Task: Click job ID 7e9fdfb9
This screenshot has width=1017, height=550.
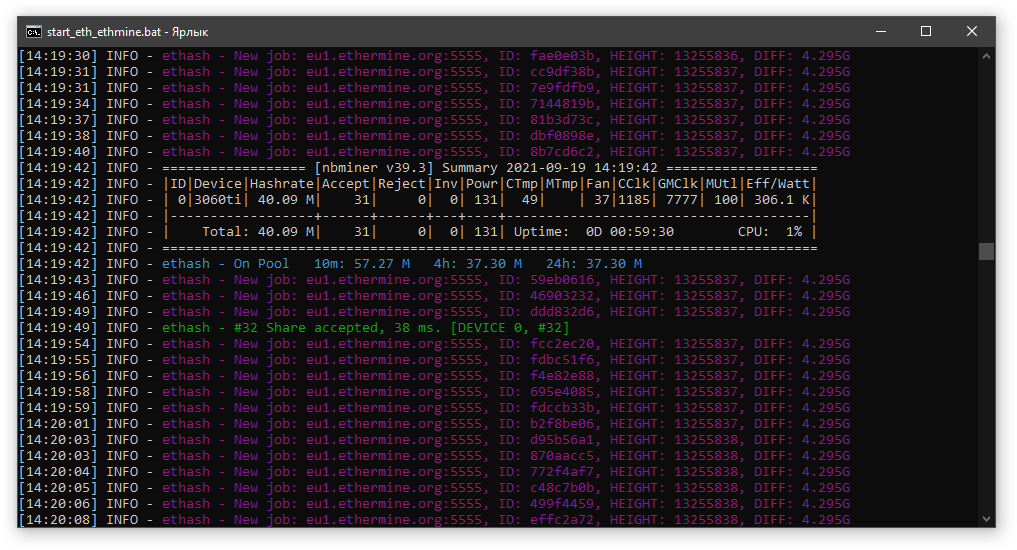Action: click(x=562, y=88)
